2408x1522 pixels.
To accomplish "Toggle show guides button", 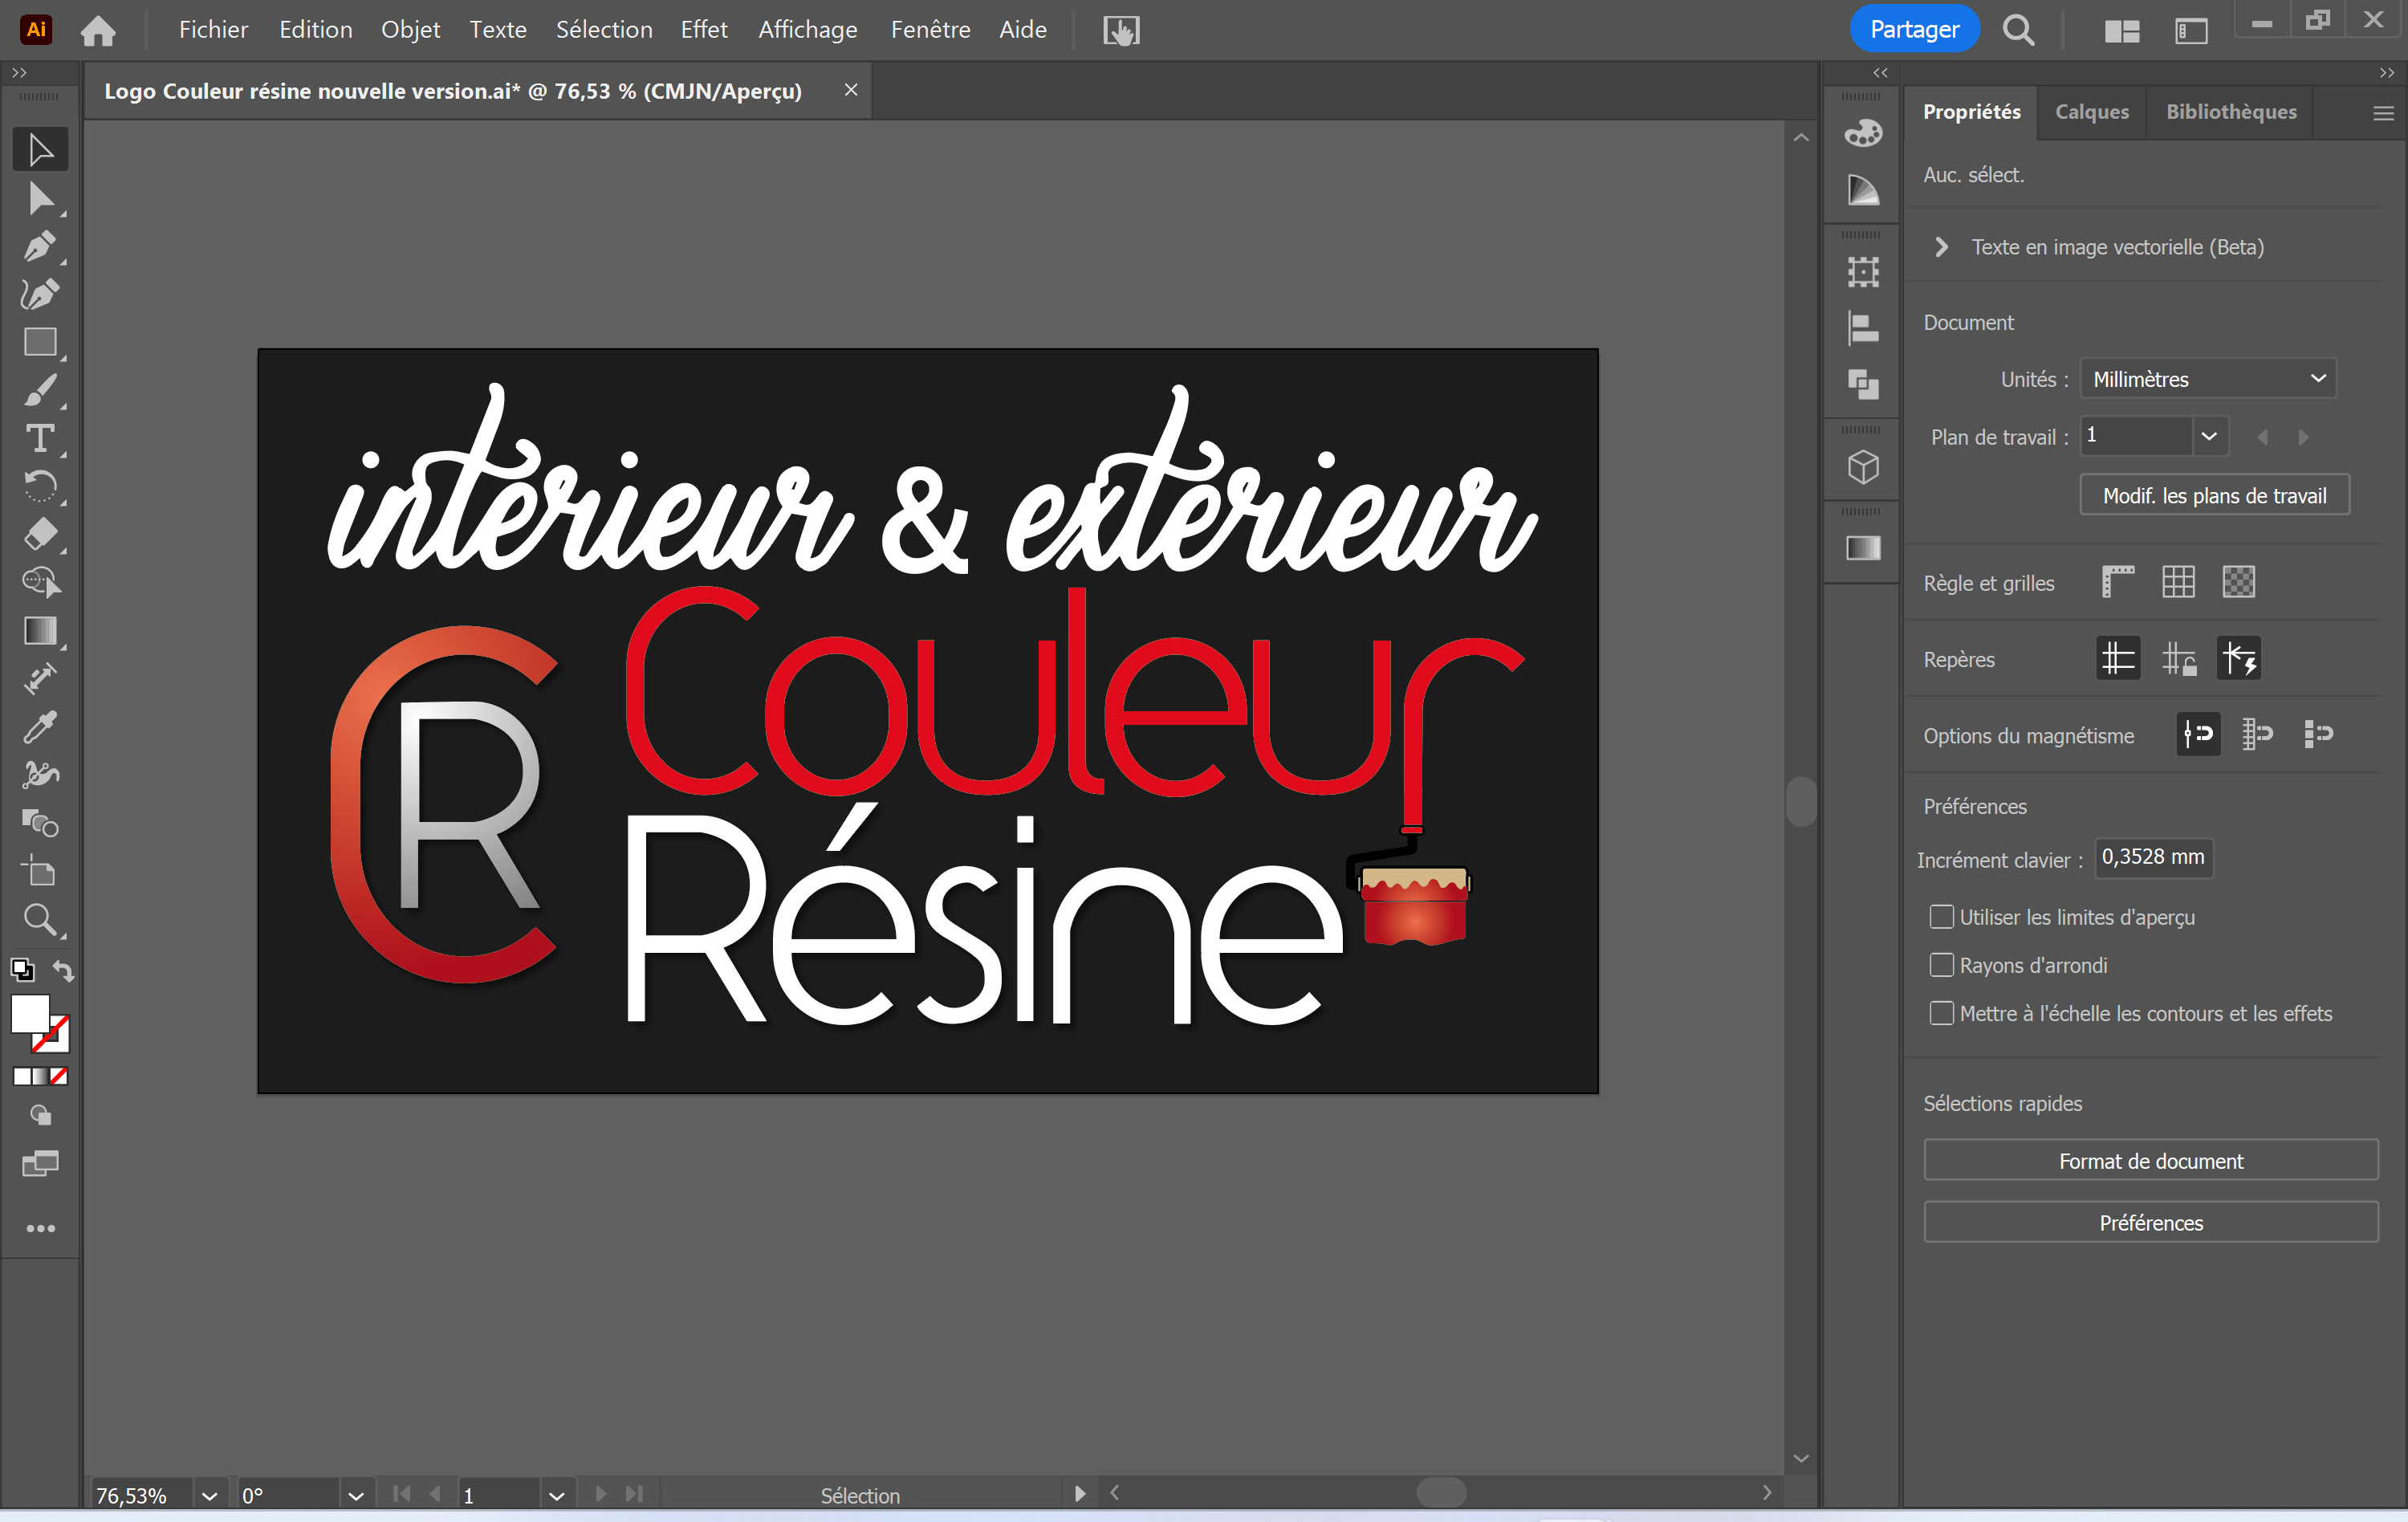I will point(2118,658).
